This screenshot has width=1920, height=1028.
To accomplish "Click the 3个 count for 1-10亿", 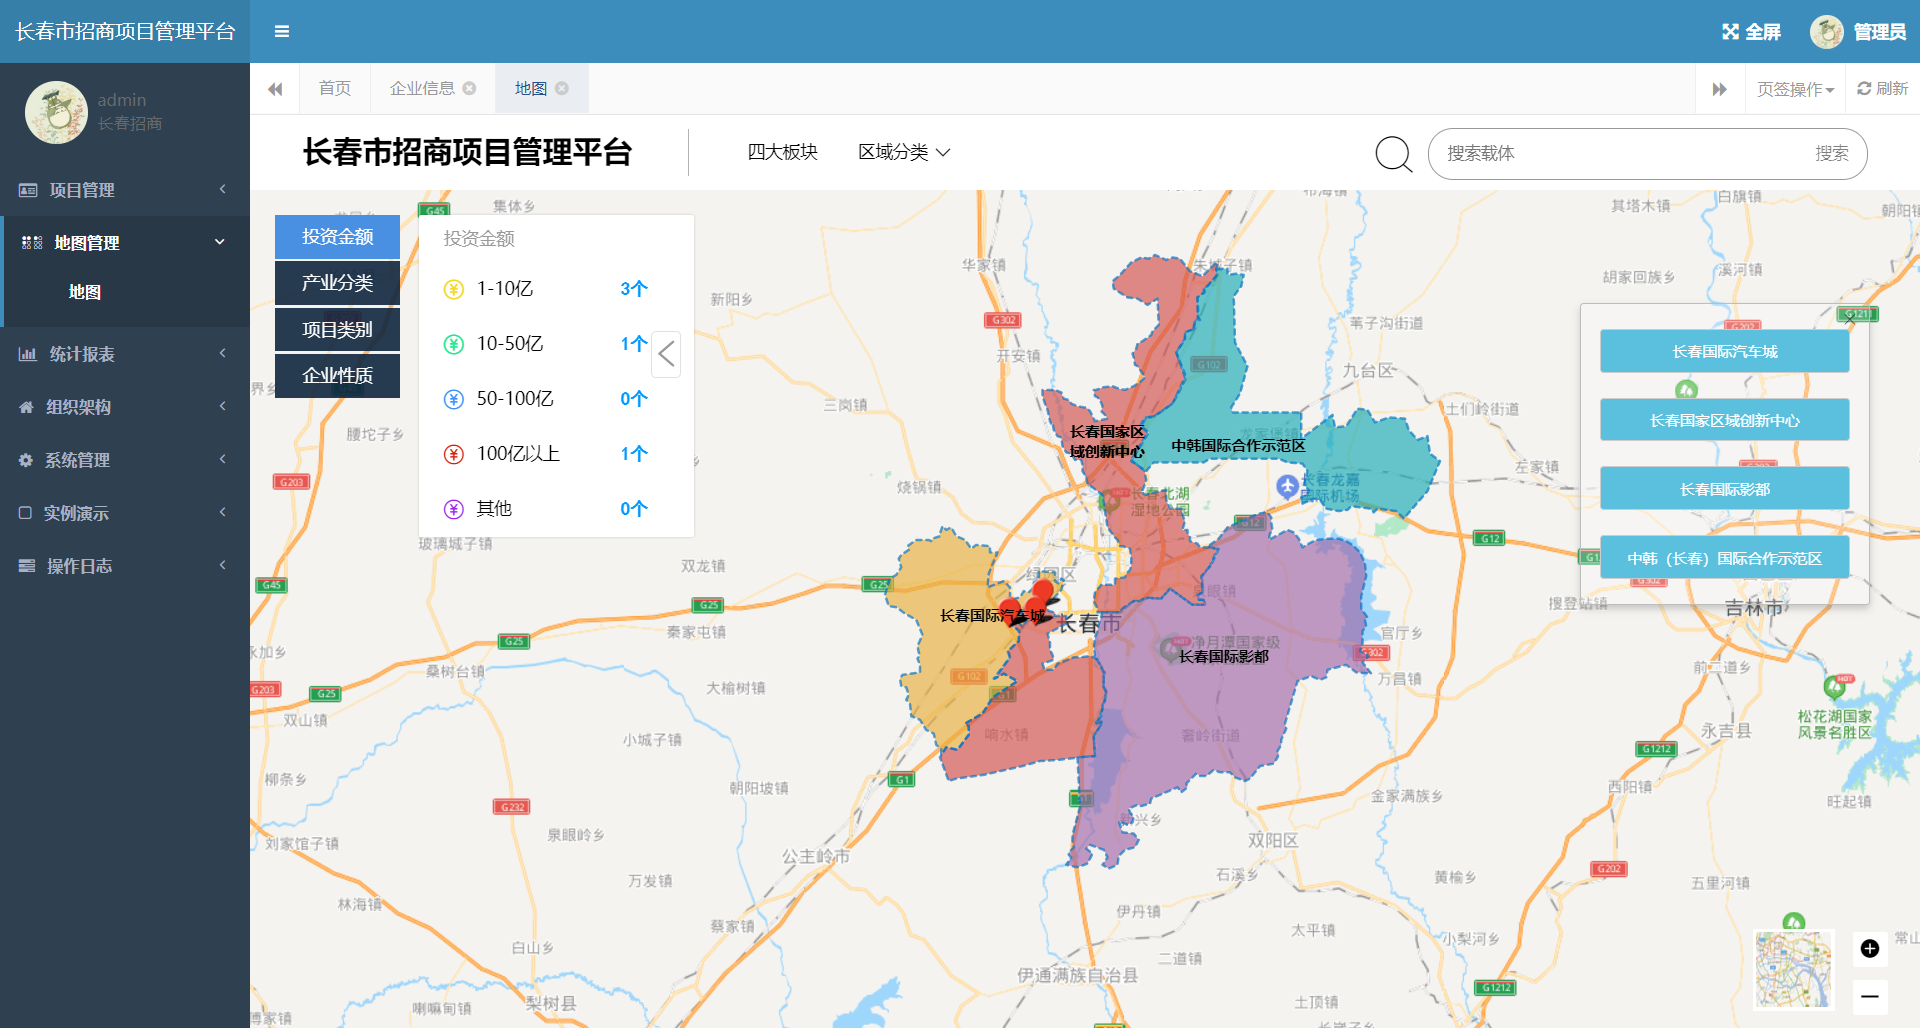I will (x=634, y=289).
